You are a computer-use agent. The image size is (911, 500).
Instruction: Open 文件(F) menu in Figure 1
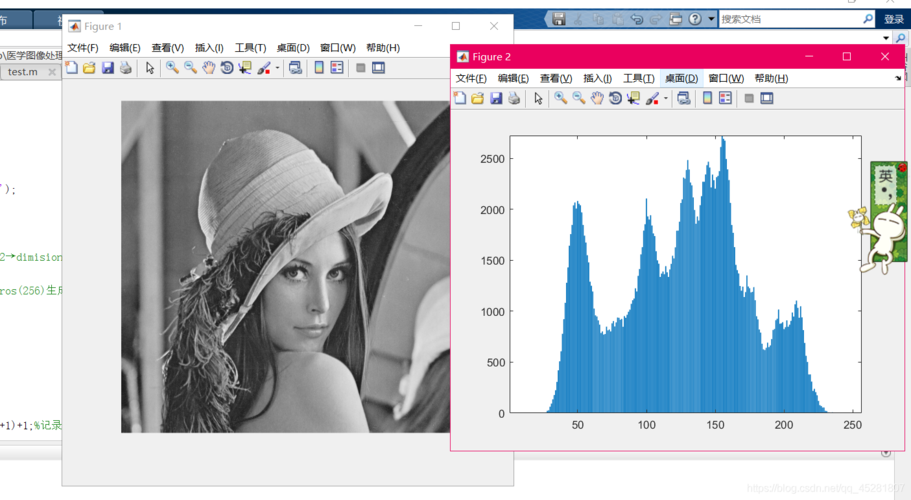coord(83,48)
